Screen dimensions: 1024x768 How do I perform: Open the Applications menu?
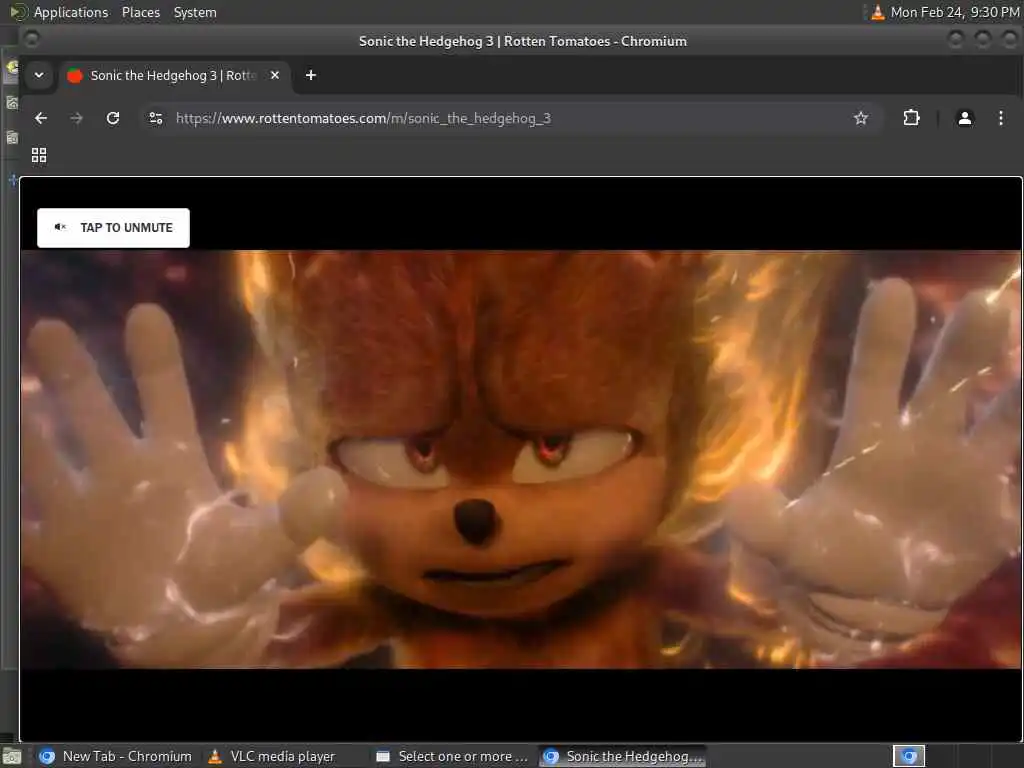coord(71,12)
